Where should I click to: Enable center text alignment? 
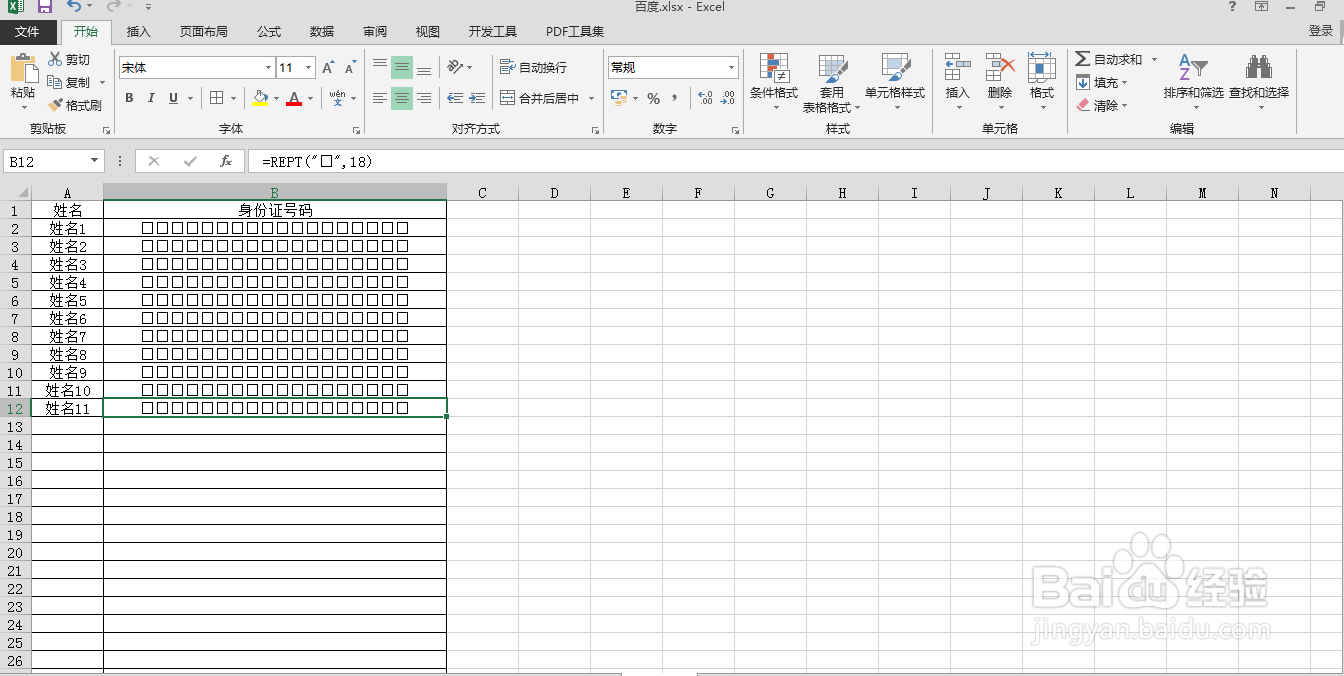click(x=401, y=98)
